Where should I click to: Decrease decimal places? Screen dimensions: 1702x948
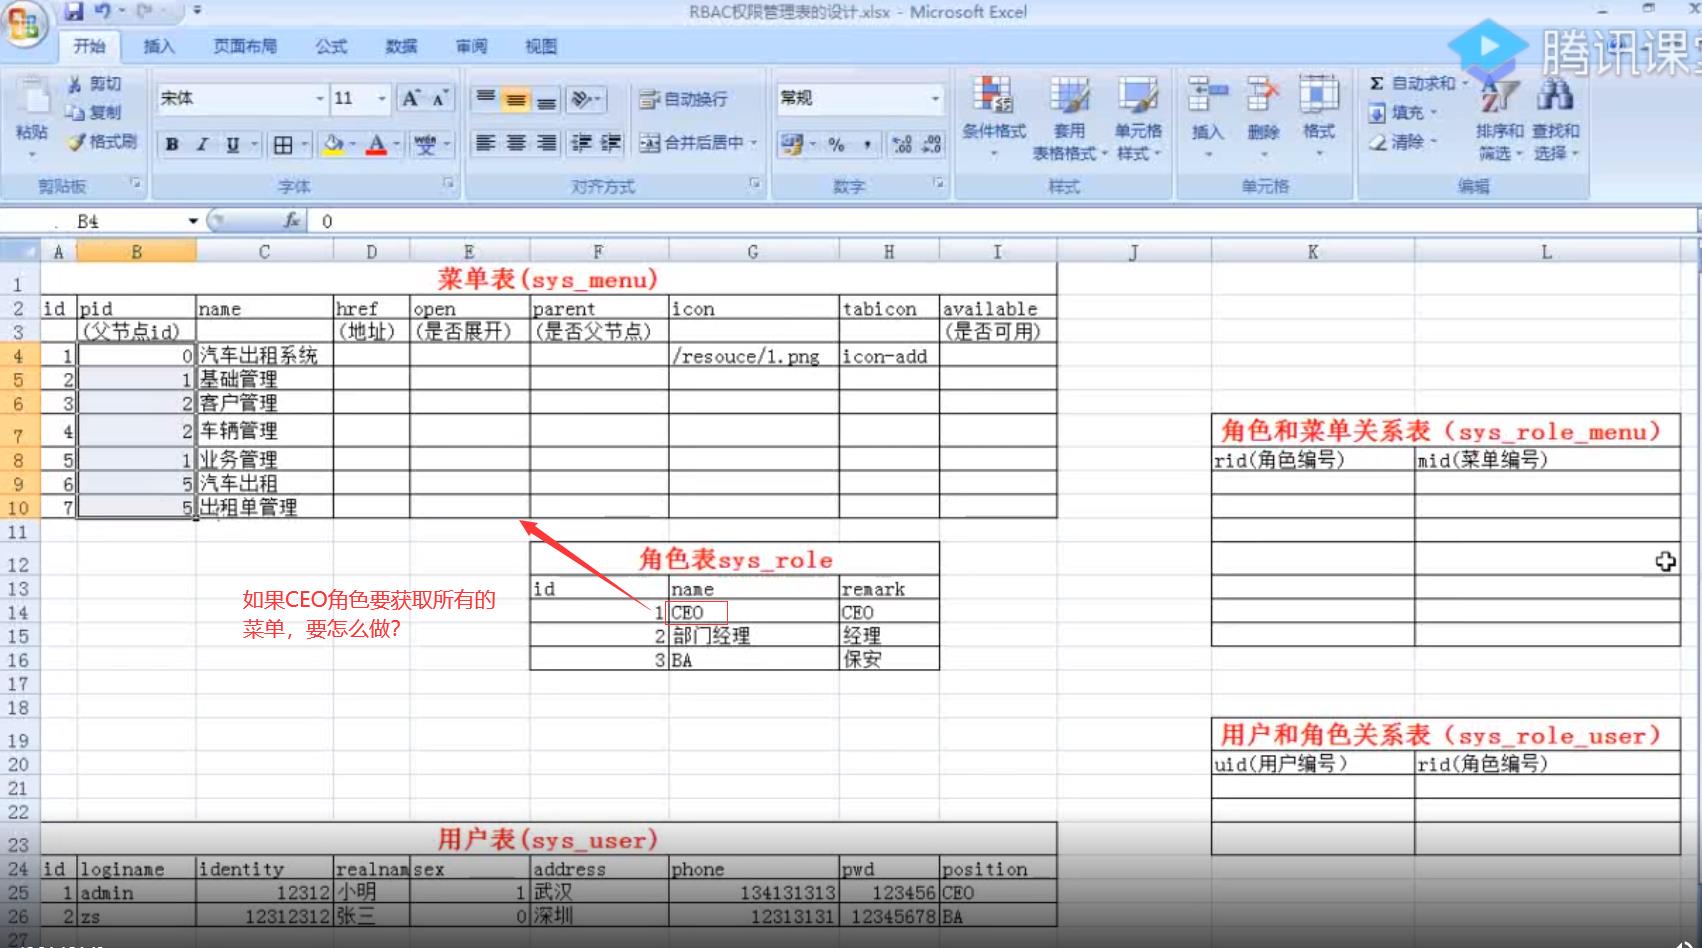932,145
